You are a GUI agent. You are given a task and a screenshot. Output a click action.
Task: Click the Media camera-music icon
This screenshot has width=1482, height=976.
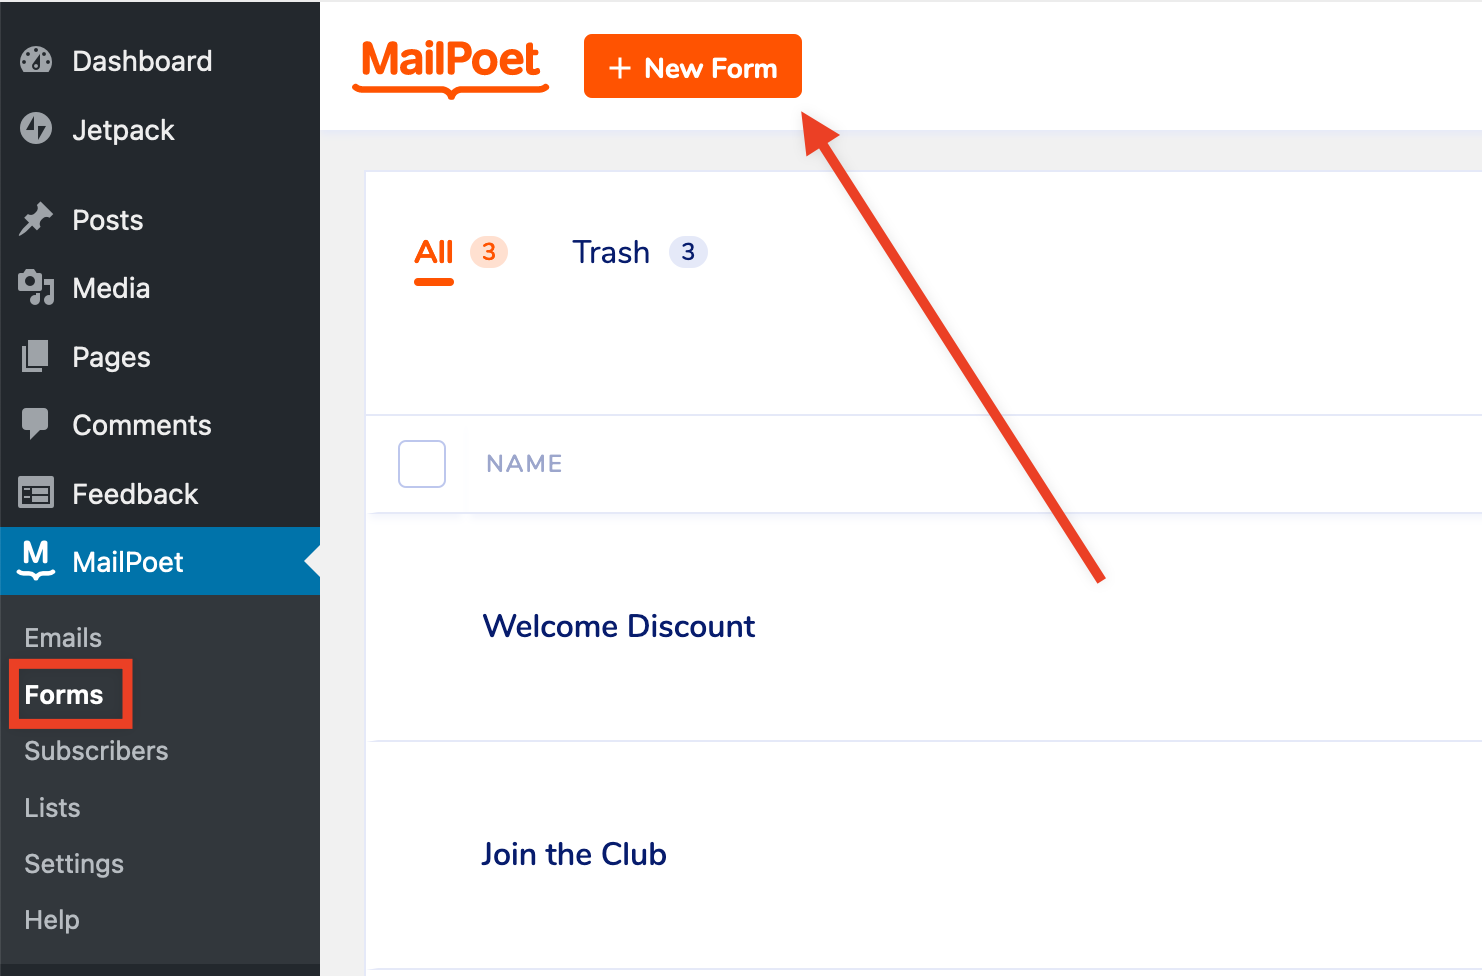click(x=36, y=287)
